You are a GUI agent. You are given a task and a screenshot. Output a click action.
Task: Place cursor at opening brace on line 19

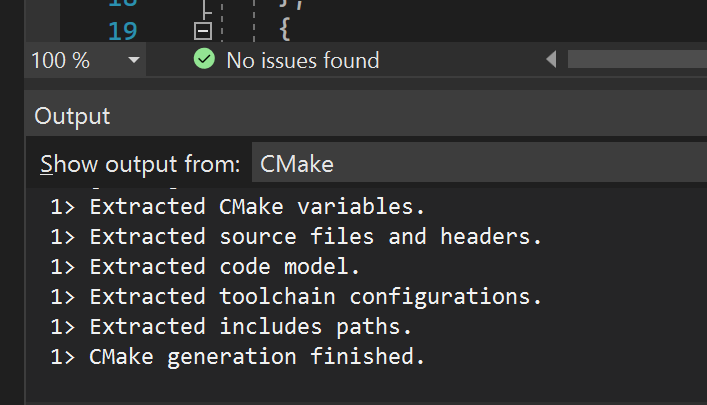coord(283,31)
